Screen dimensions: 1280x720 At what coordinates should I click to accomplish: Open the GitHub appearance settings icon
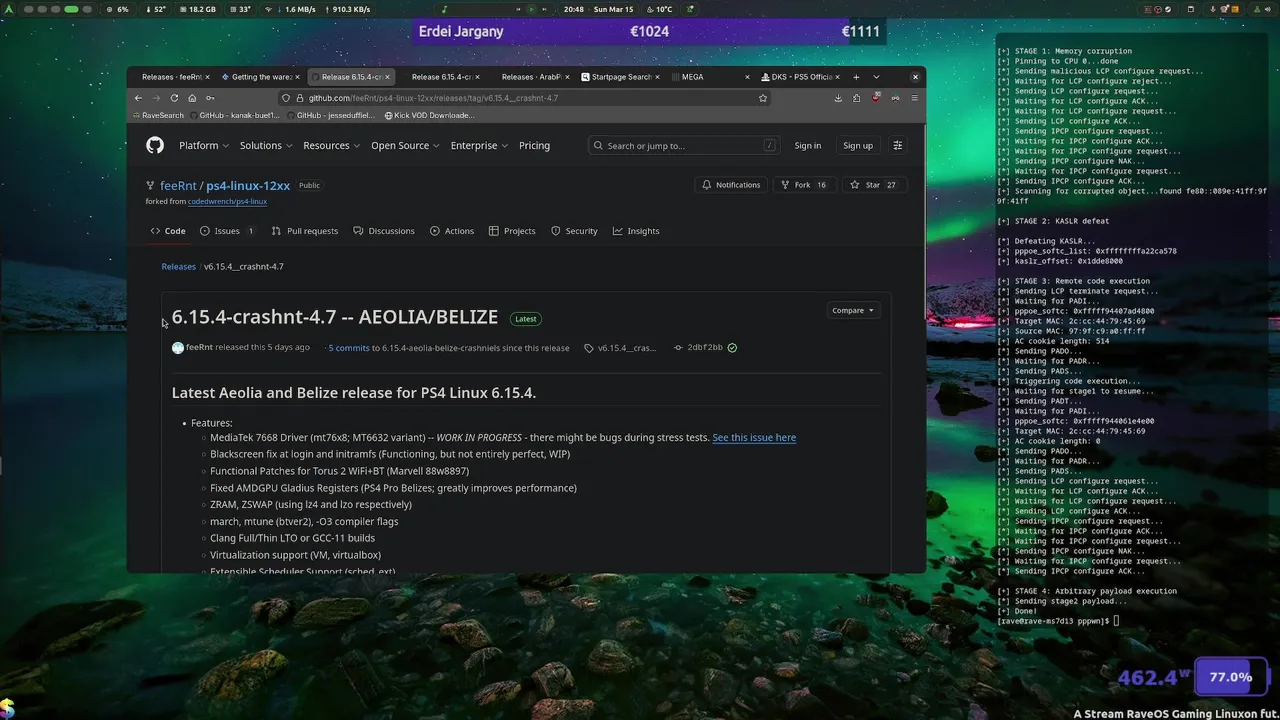tap(897, 145)
